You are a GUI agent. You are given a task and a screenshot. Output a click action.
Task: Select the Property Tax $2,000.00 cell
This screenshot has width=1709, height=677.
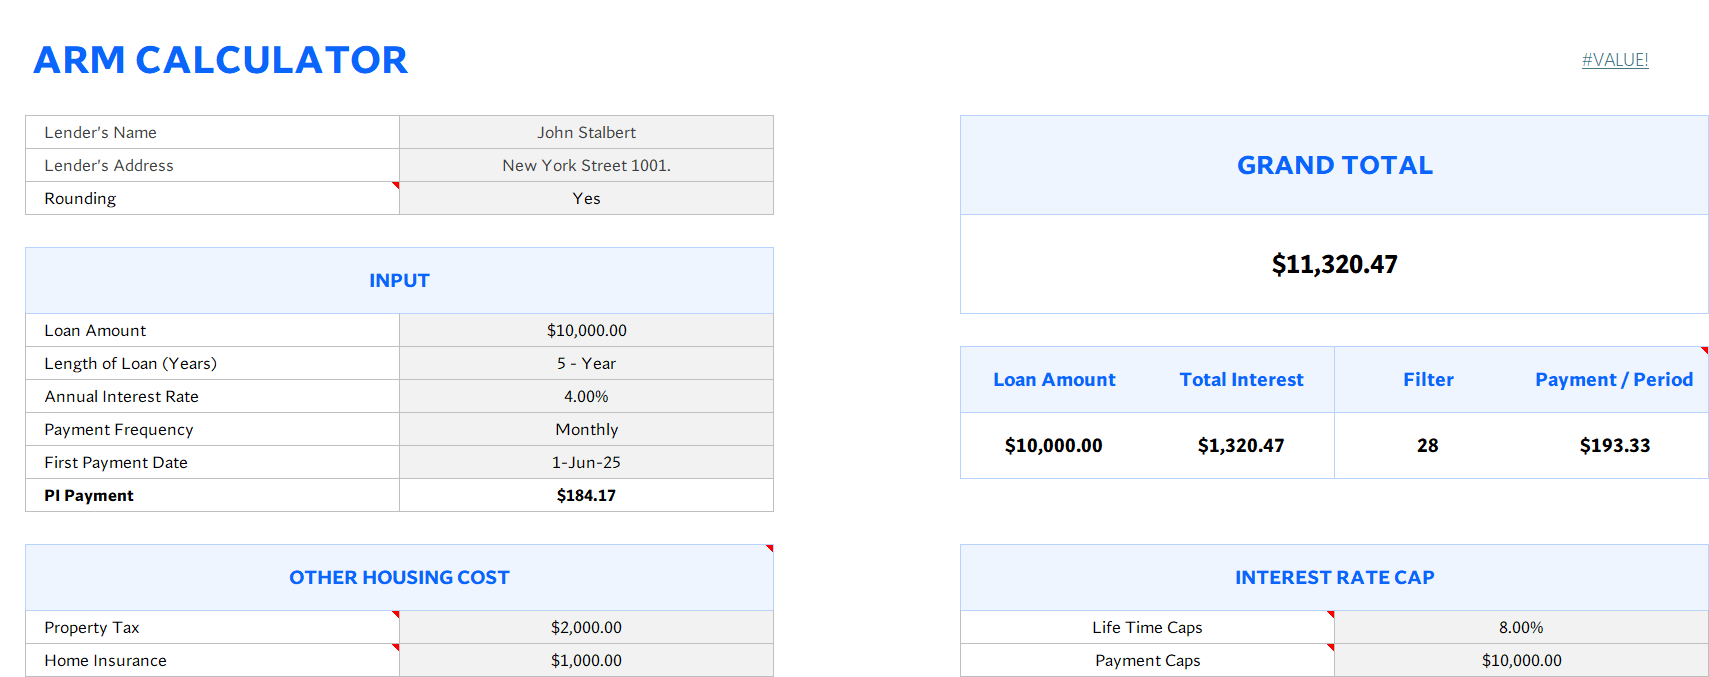pyautogui.click(x=586, y=627)
